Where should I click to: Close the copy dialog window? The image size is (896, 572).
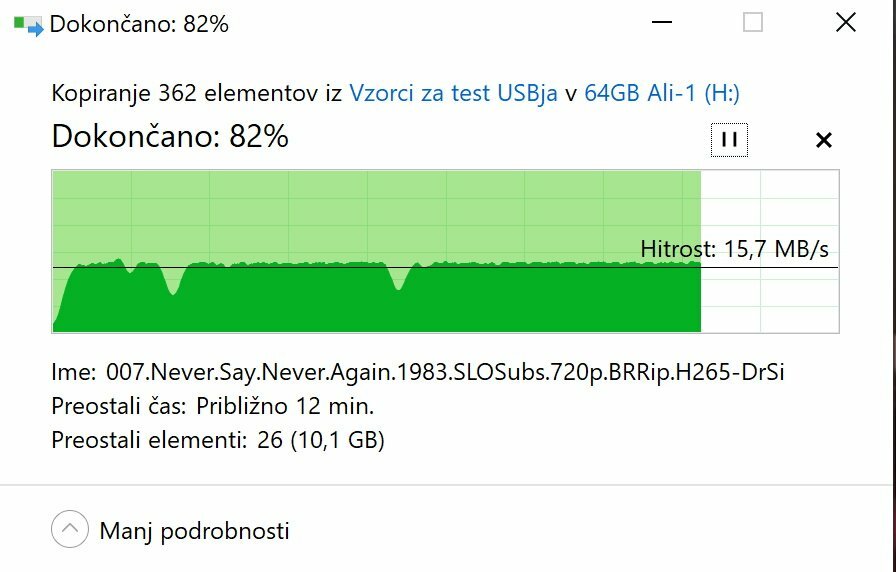coord(846,23)
